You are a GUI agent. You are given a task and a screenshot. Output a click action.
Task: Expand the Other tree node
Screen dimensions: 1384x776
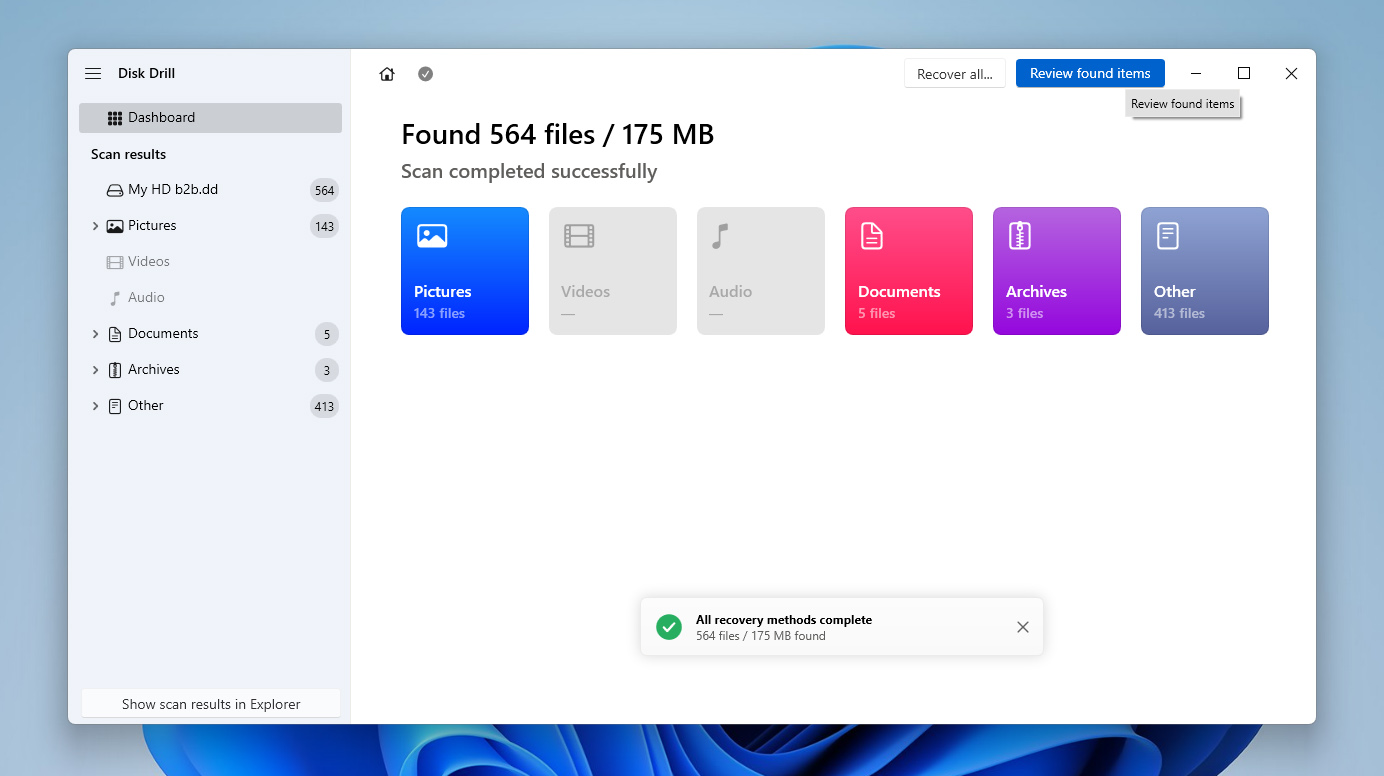(95, 406)
